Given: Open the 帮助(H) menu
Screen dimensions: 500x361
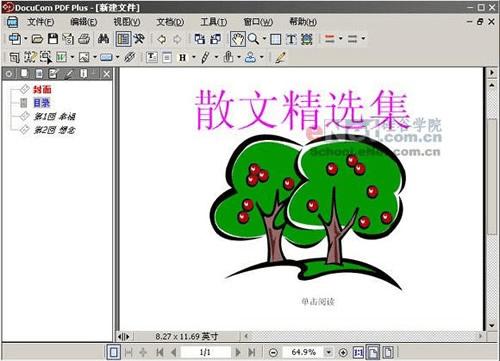Looking at the screenshot, I should click(303, 22).
